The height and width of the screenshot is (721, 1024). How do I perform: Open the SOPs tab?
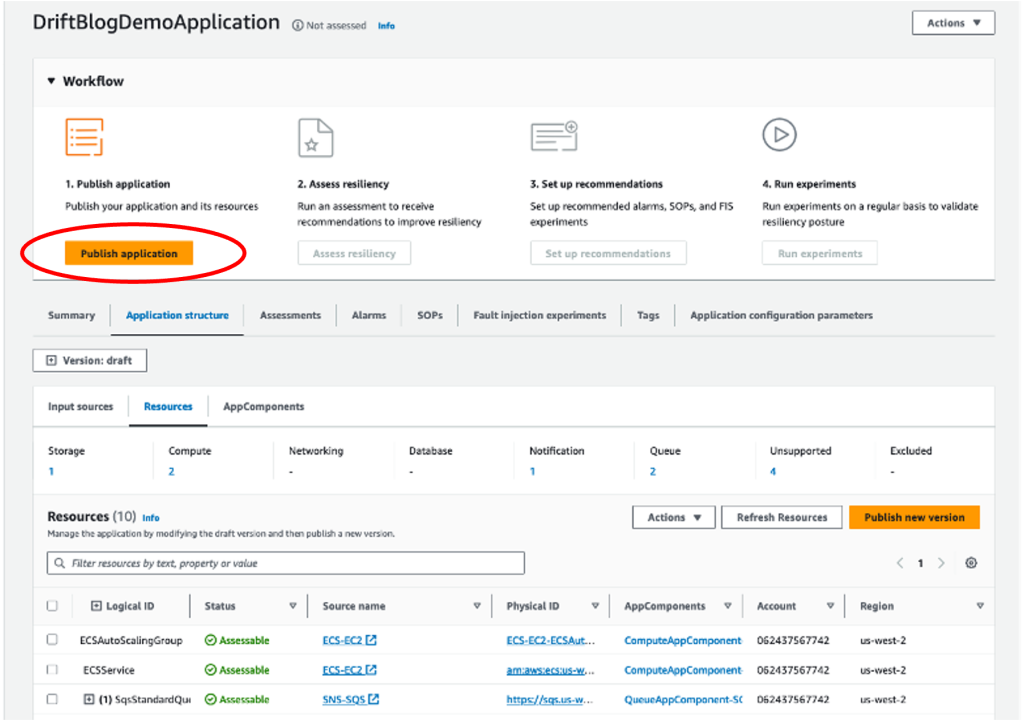tap(430, 315)
